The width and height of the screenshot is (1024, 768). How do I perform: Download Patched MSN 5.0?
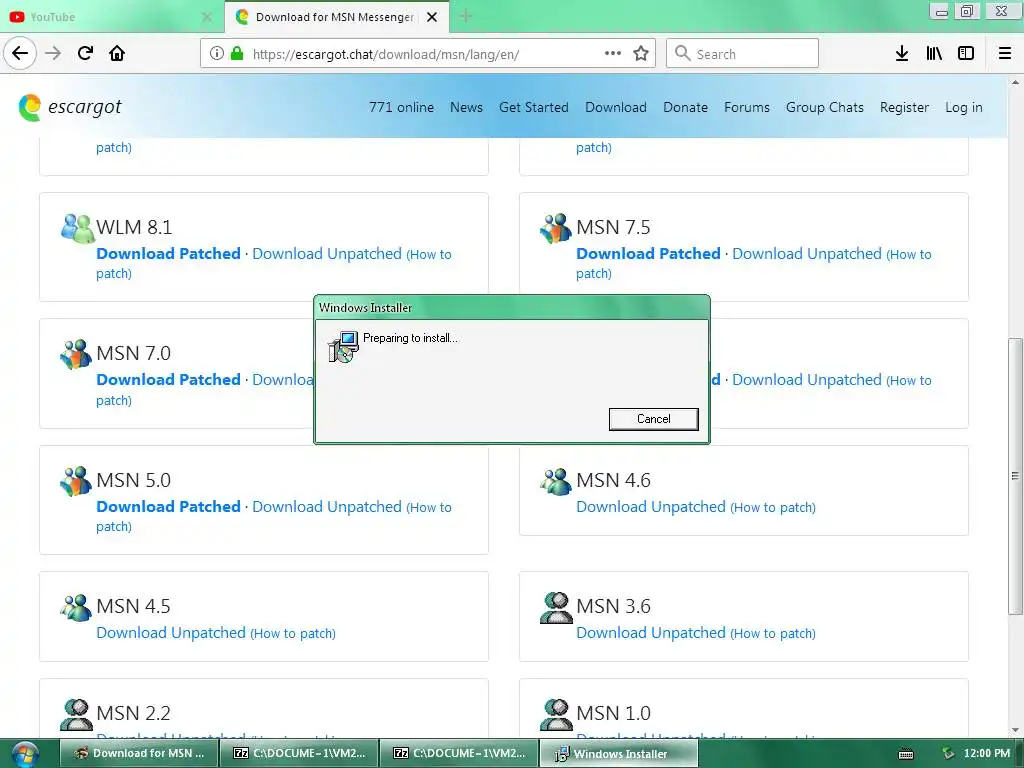point(168,506)
